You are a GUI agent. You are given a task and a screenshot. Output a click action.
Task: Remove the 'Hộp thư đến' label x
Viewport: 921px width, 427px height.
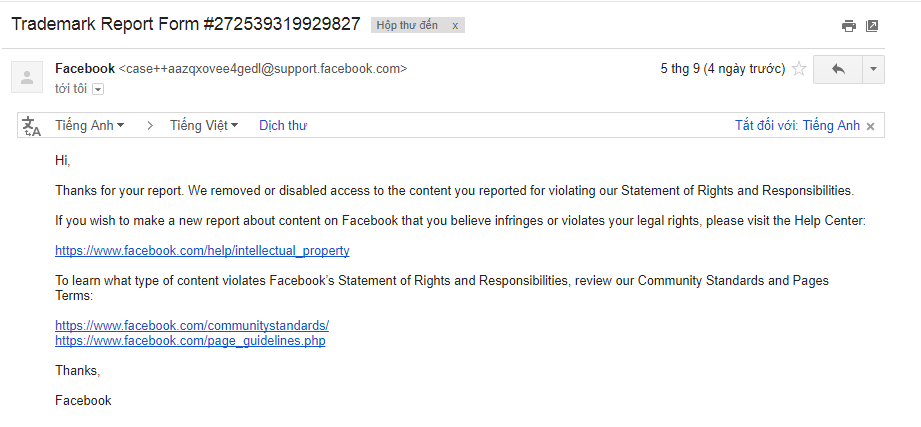(x=455, y=26)
